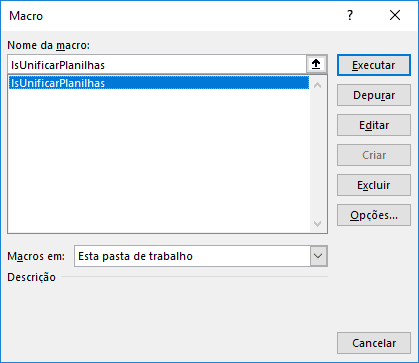Viewport: 419px width, 363px height.
Task: Click the collapse-dialog arrow beside macro name
Action: point(316,64)
